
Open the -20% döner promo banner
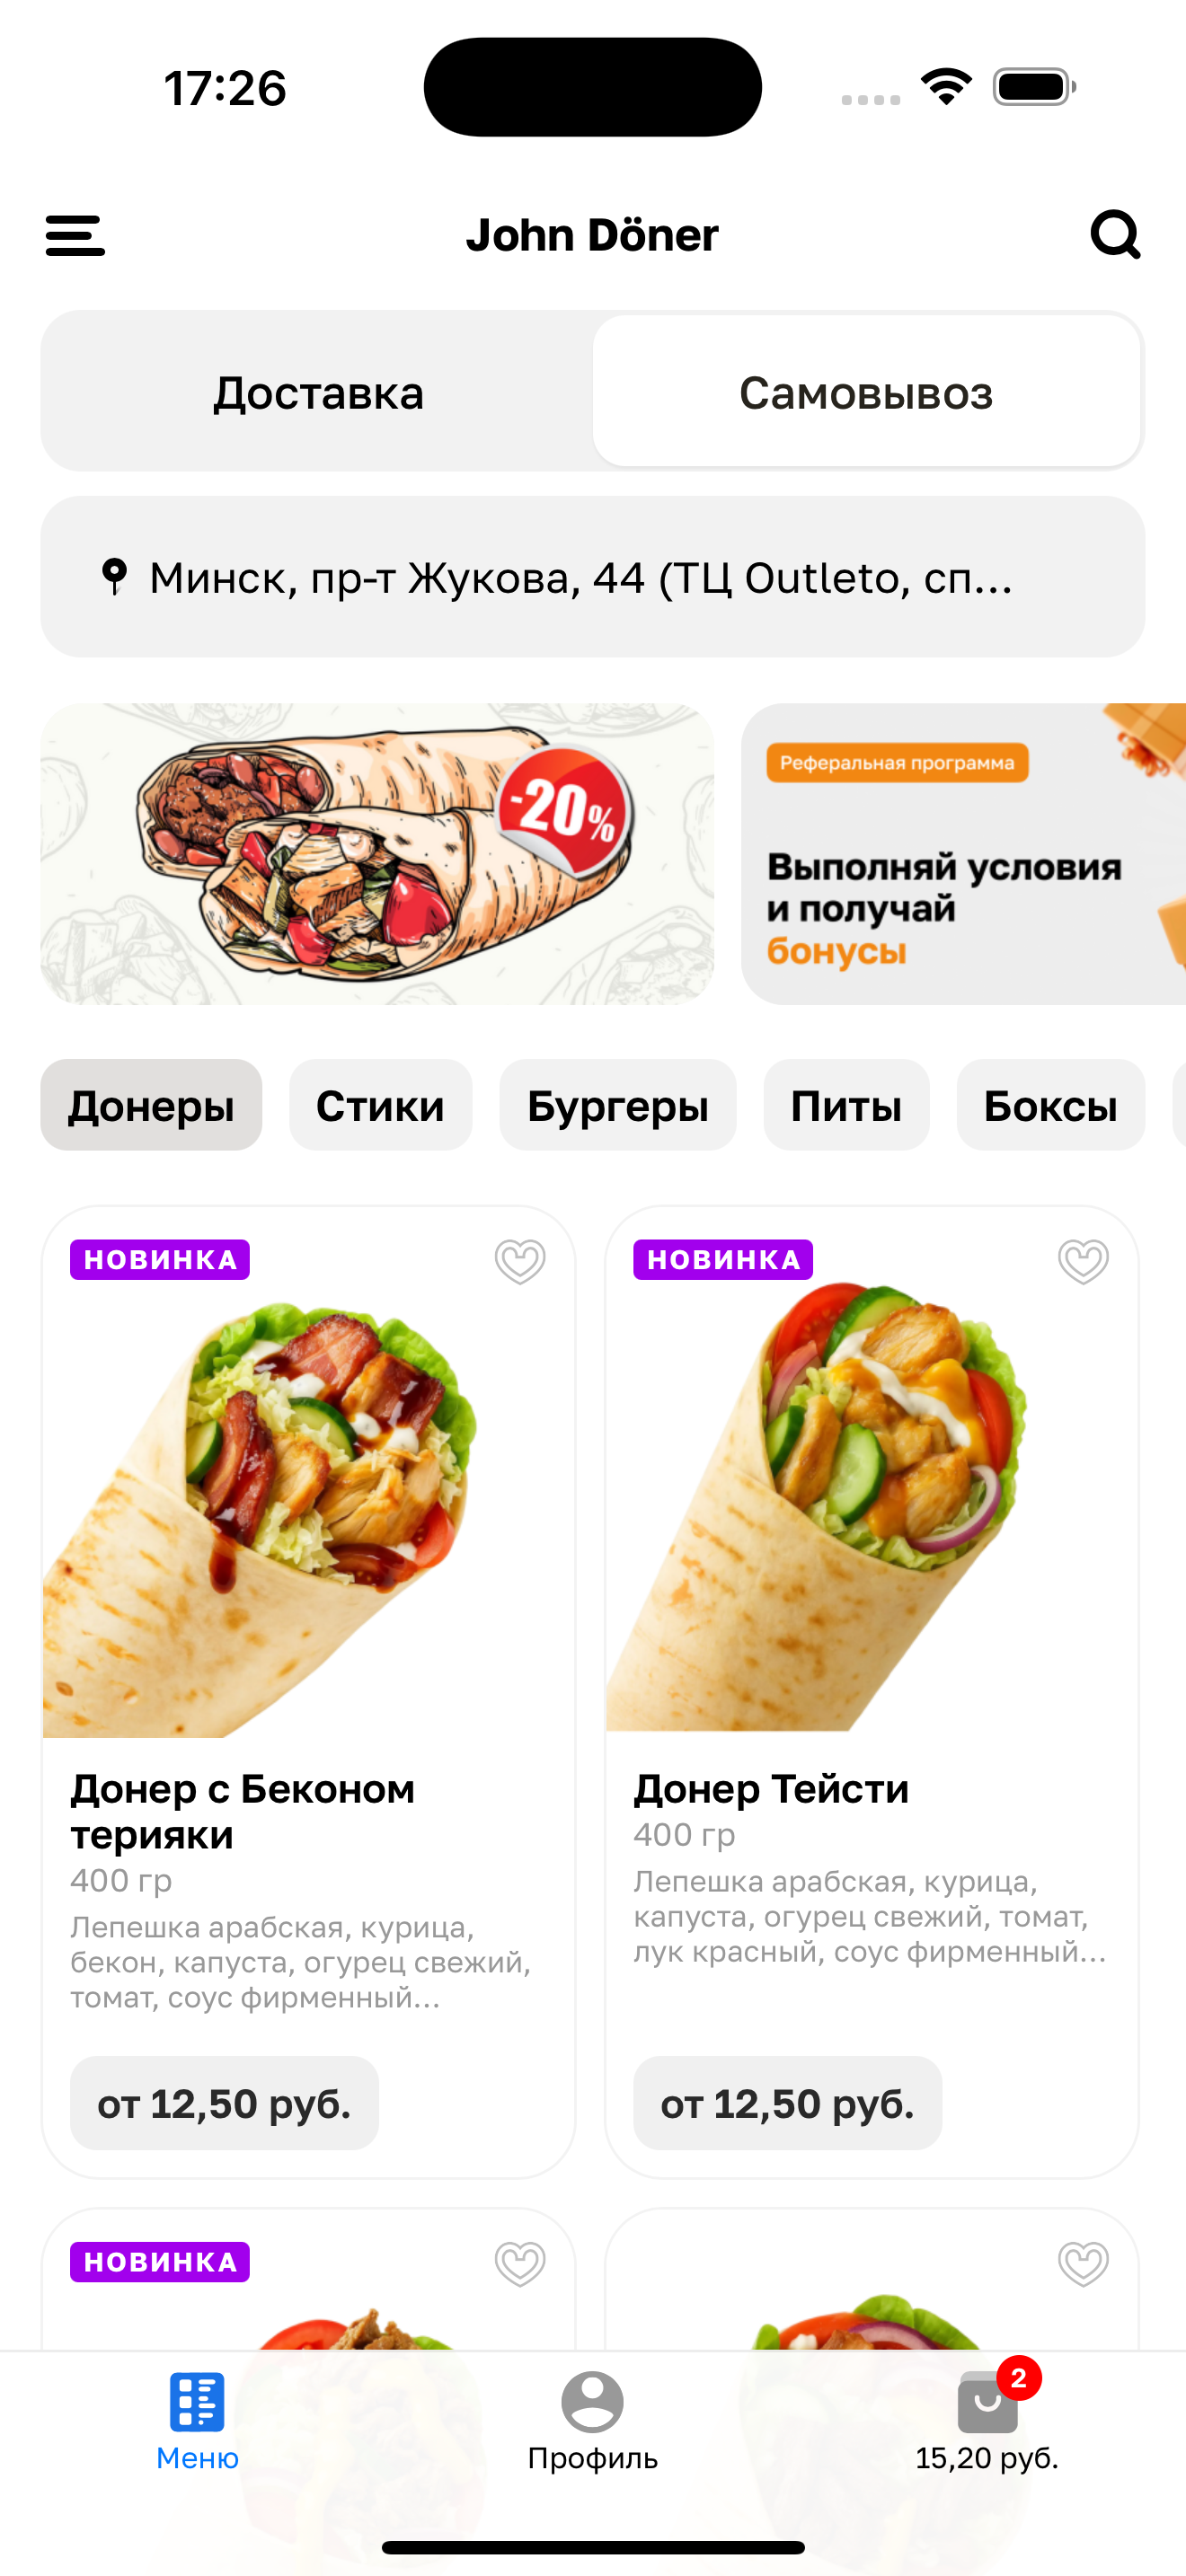[x=377, y=854]
